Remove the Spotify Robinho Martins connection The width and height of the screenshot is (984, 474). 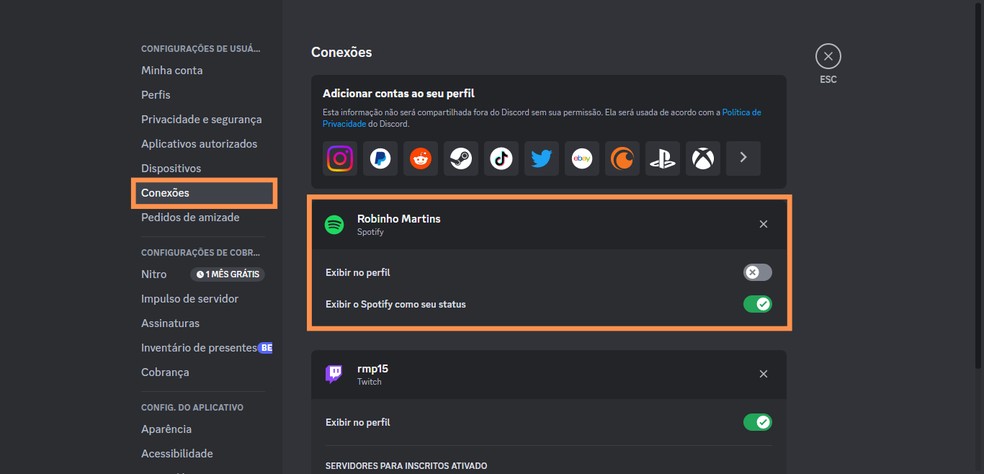tap(763, 224)
